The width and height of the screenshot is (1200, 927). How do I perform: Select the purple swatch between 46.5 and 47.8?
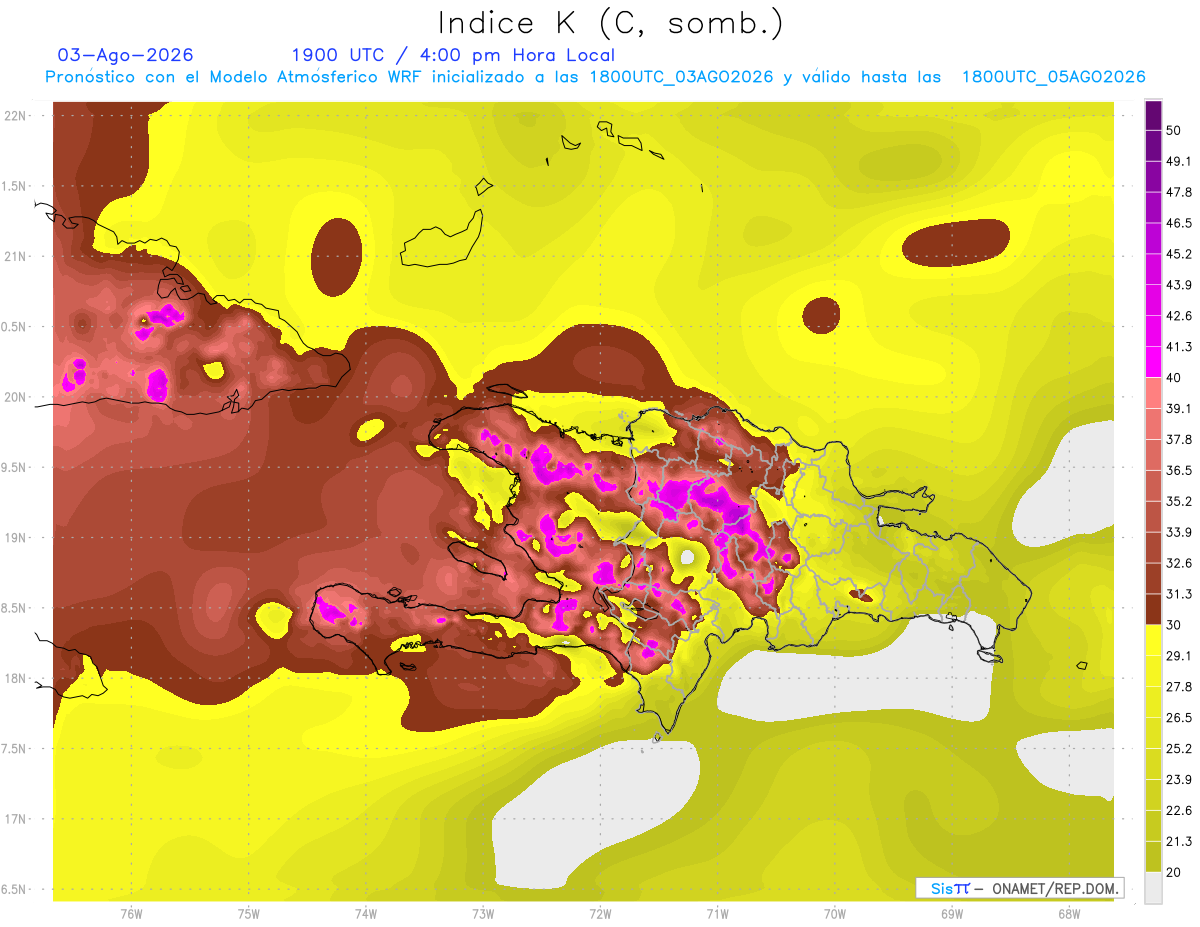pos(1153,208)
